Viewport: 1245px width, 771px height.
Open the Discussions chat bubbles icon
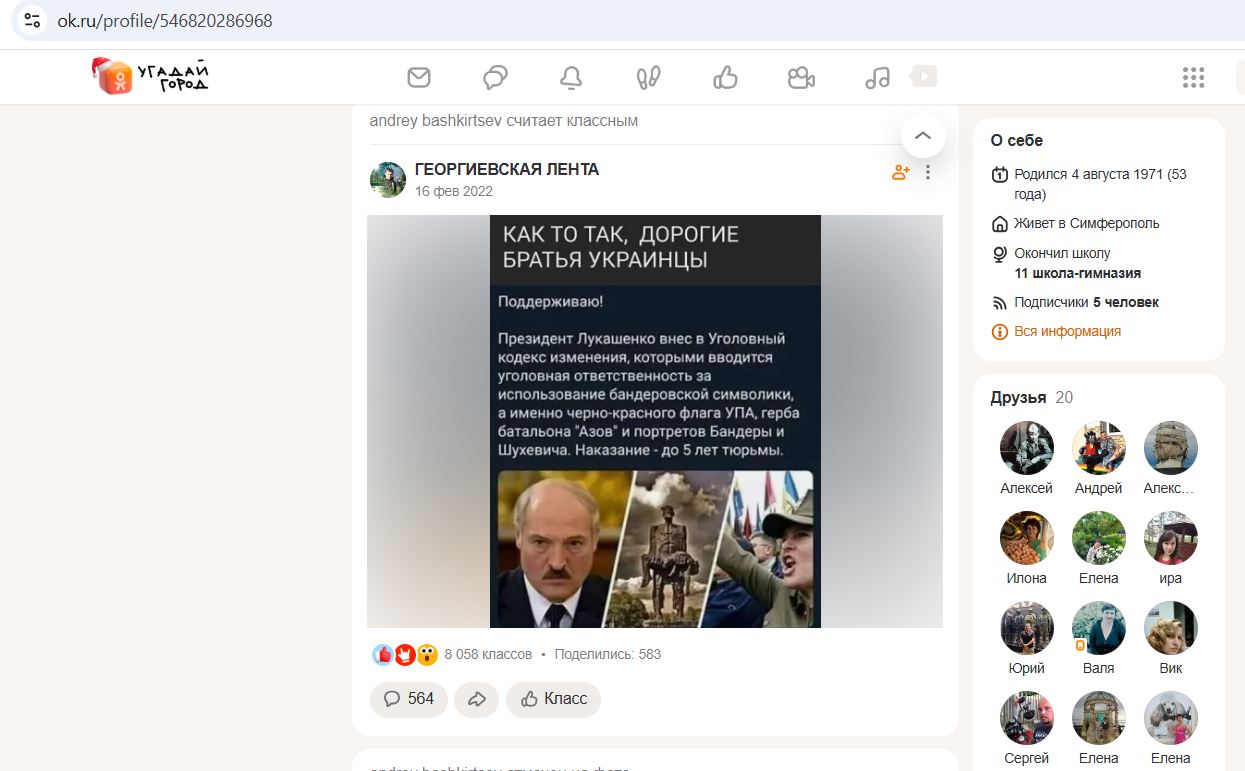tap(495, 77)
